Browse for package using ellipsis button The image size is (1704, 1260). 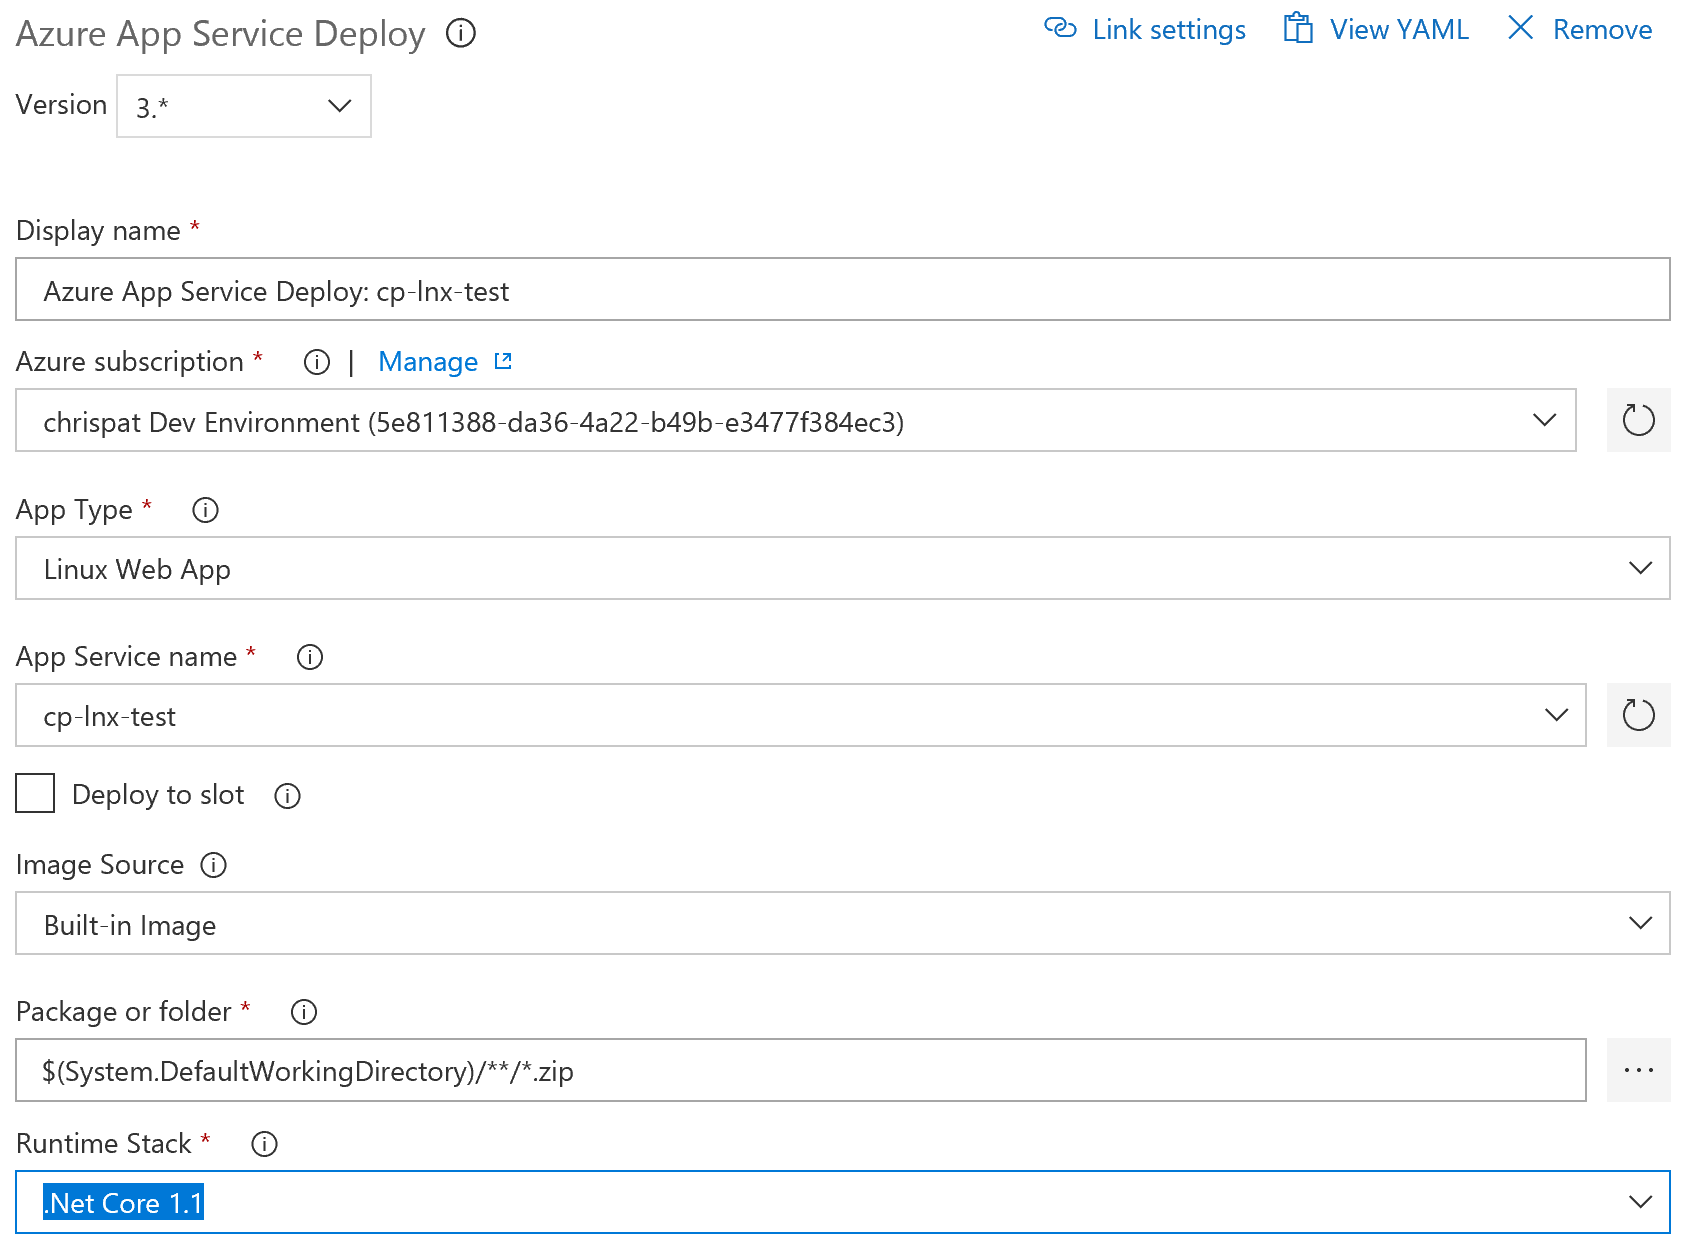(x=1638, y=1070)
